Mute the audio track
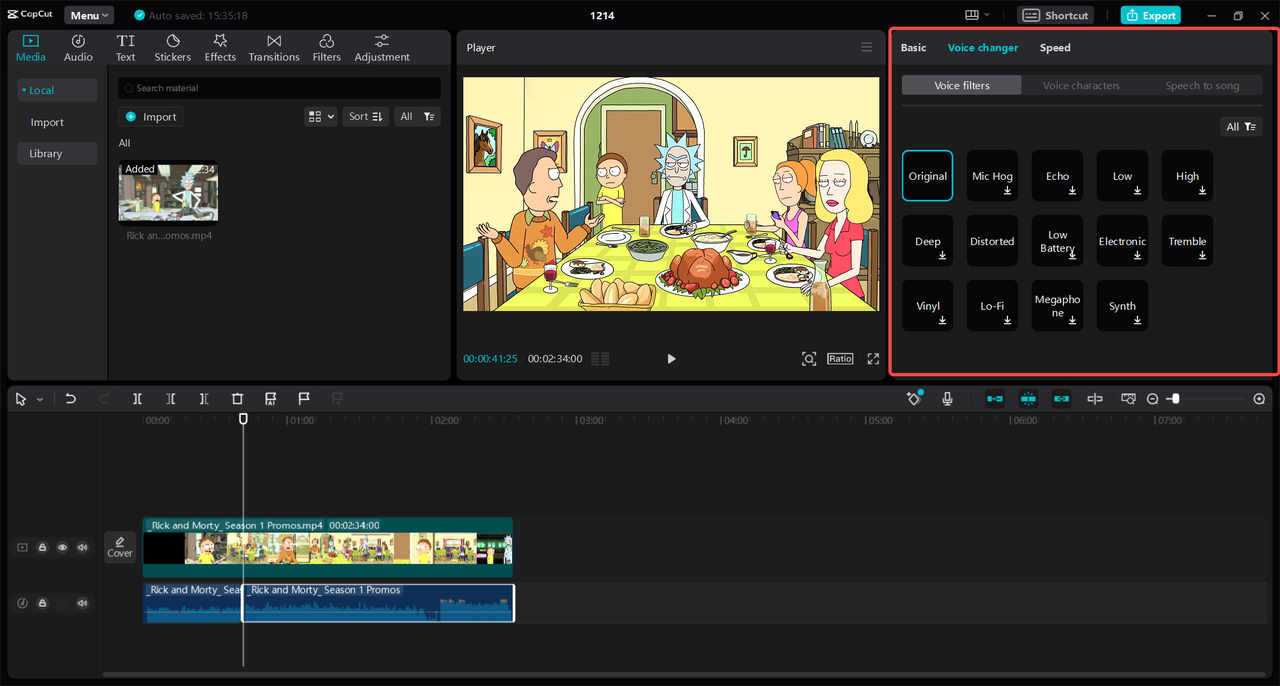 (x=82, y=603)
